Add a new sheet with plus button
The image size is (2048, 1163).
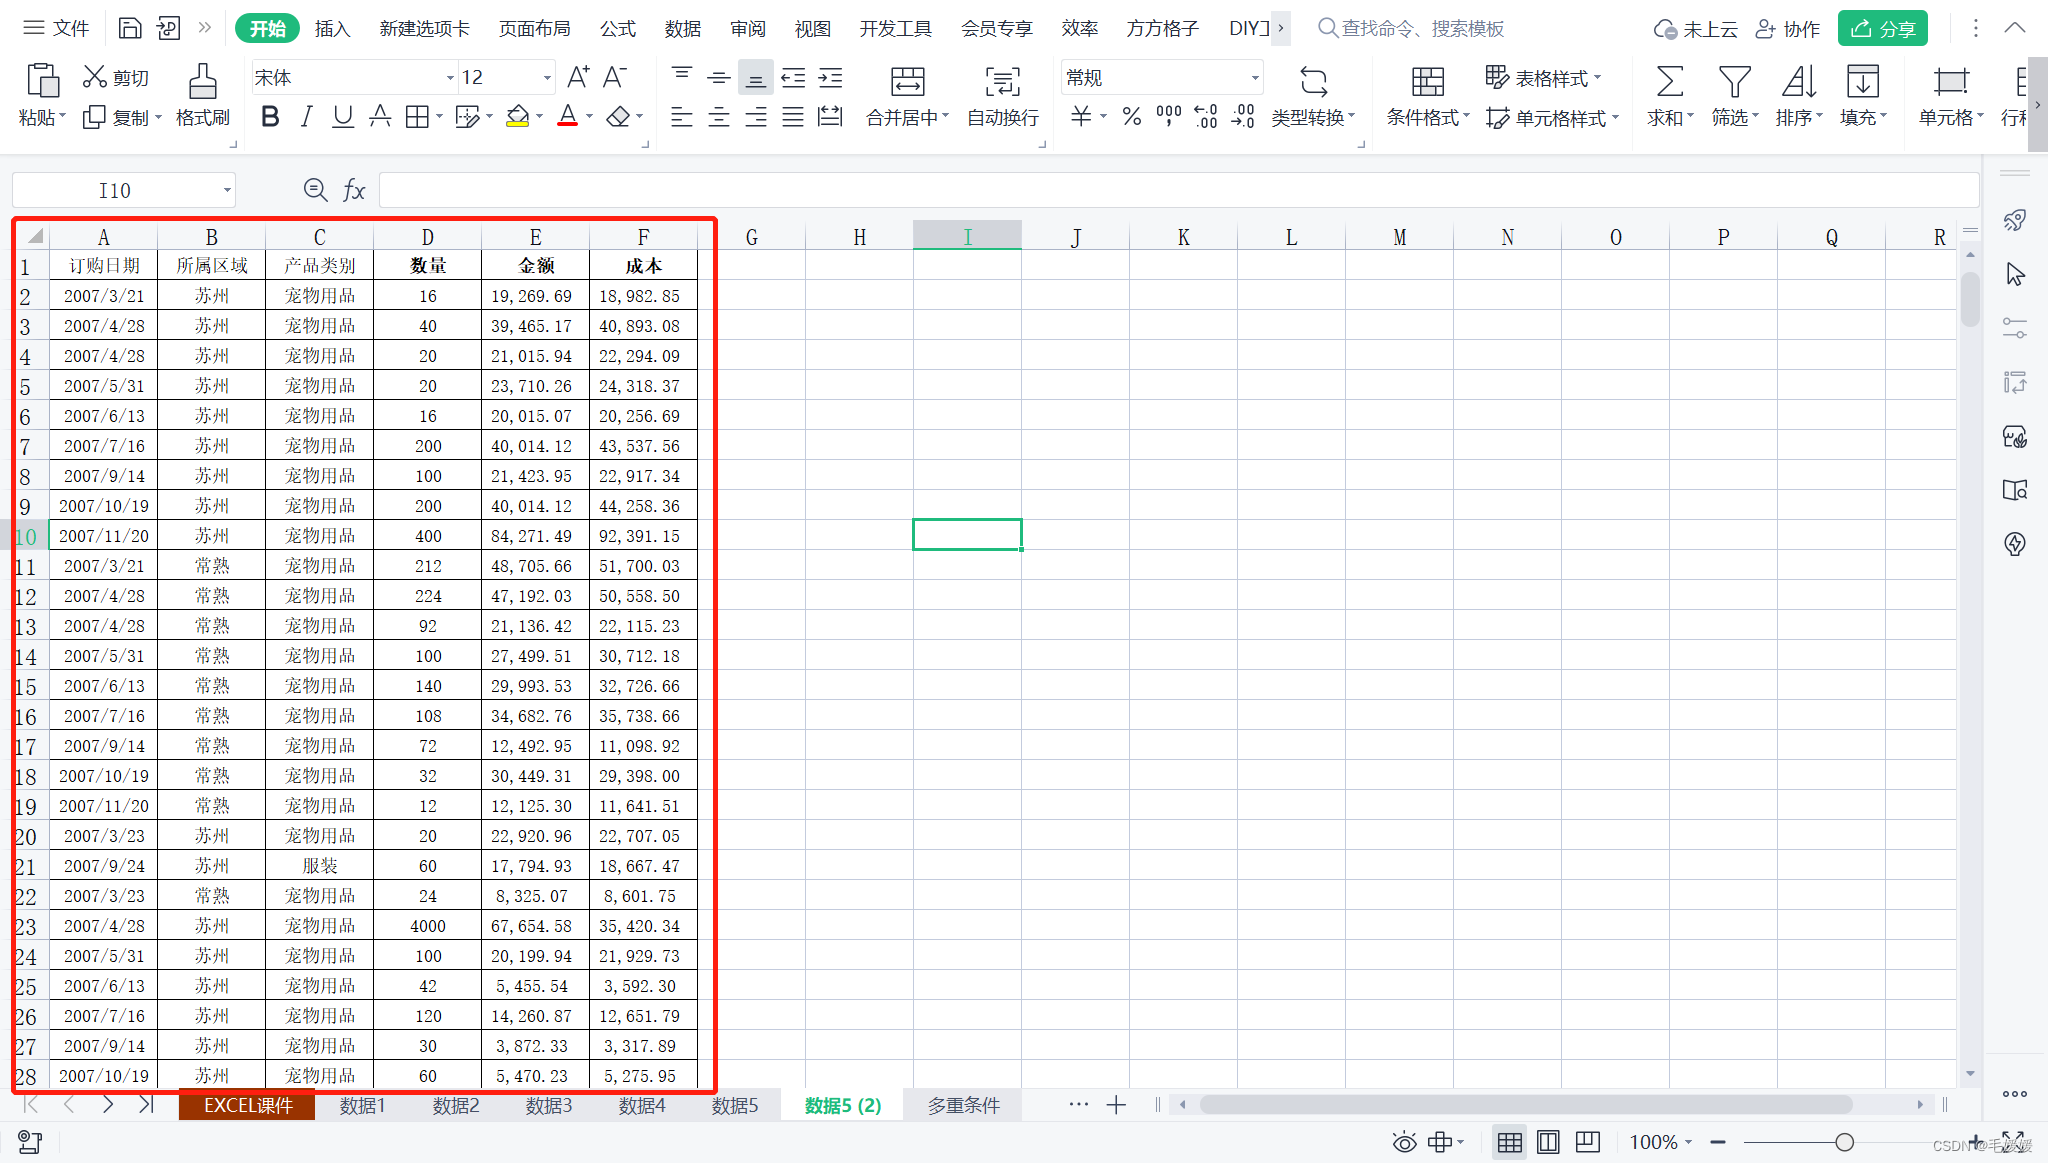pos(1116,1105)
